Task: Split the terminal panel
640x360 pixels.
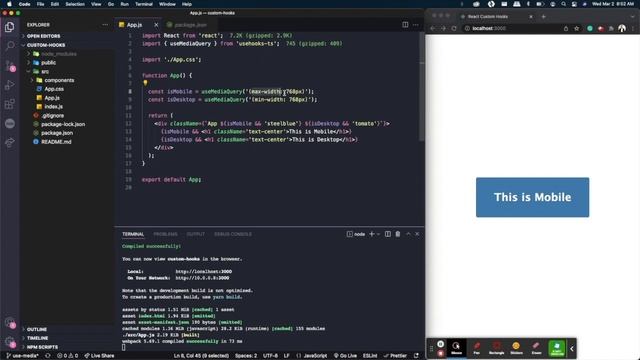Action: pyautogui.click(x=387, y=234)
